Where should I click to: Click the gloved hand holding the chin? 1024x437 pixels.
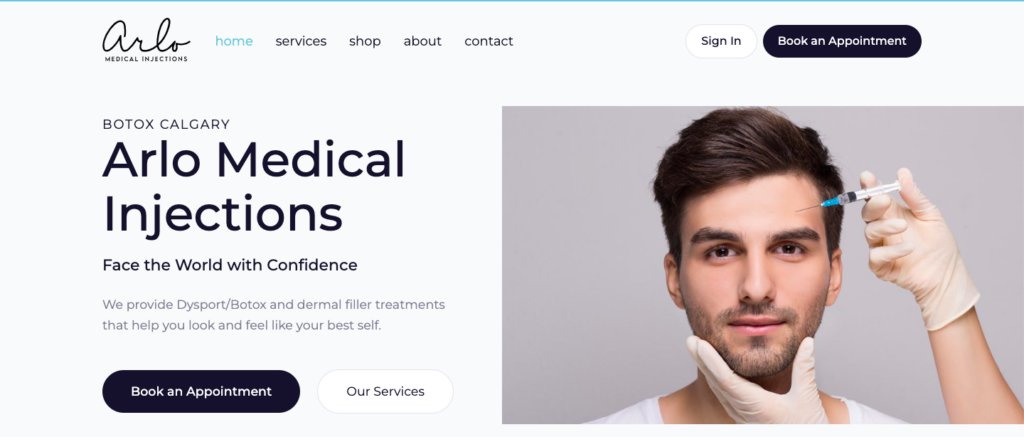click(x=750, y=380)
